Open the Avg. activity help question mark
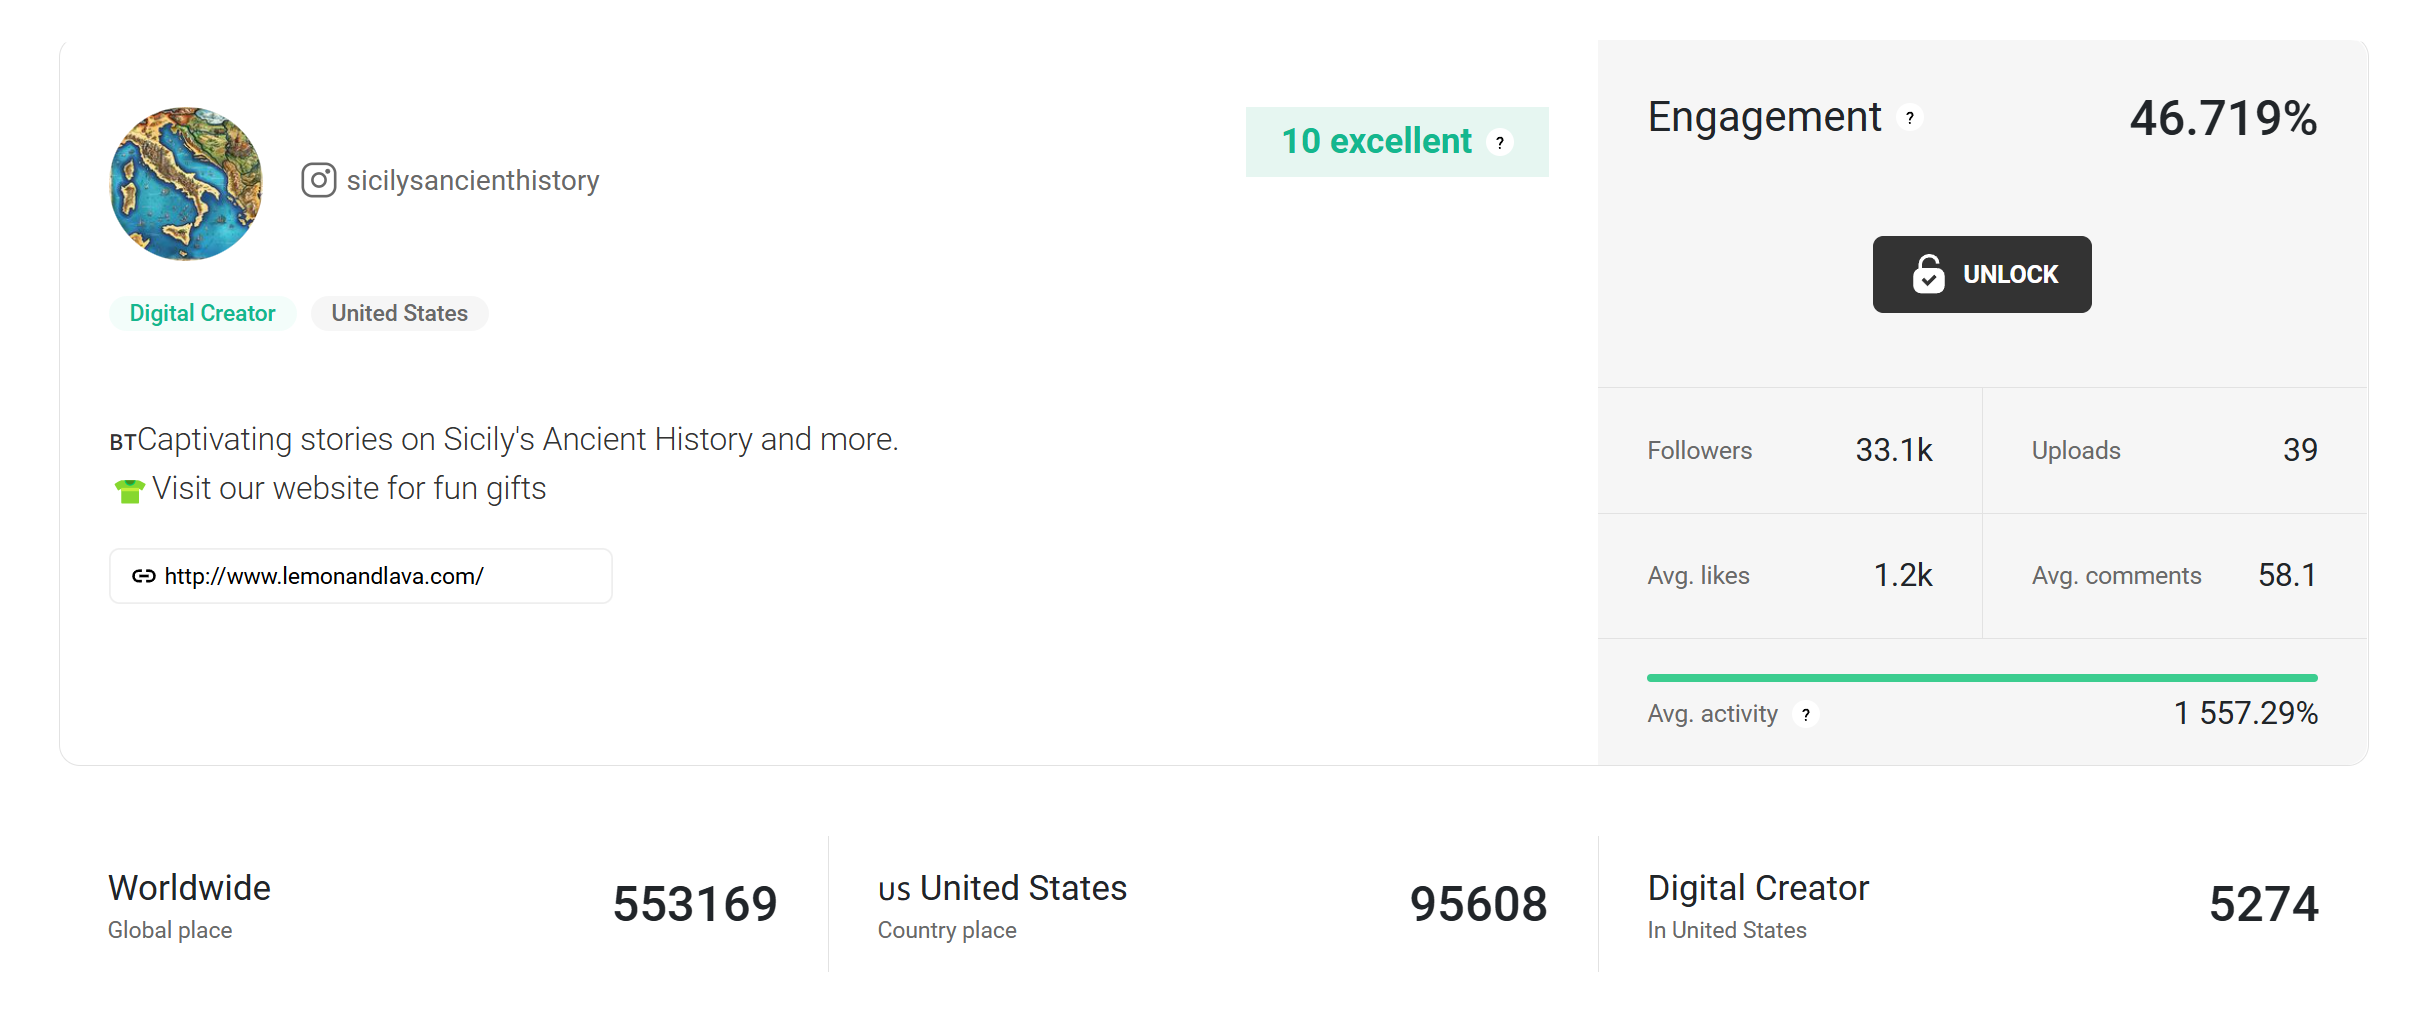The image size is (2429, 1023). (x=1806, y=715)
